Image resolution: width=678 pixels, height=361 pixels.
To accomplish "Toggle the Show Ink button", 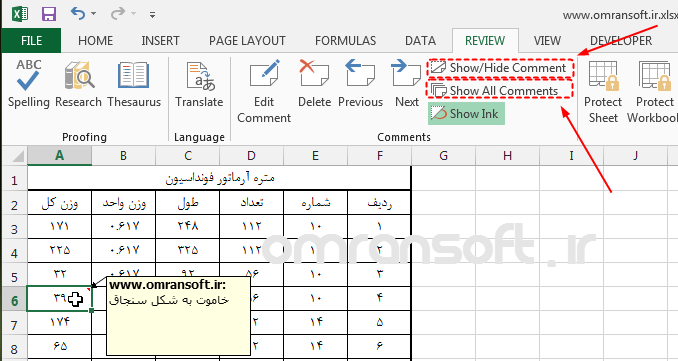I will point(466,114).
